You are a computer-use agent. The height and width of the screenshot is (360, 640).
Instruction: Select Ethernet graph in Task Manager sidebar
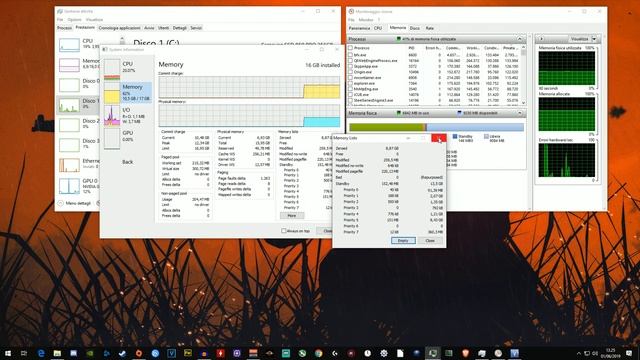point(69,165)
